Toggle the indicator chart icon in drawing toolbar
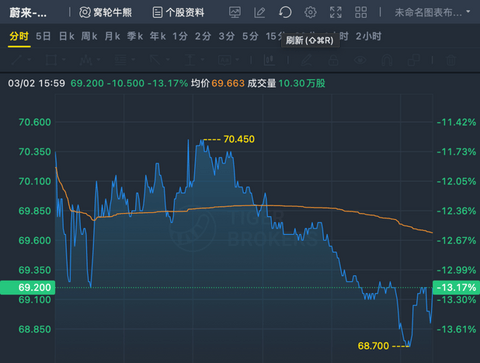Viewport: 480px width, 363px height. coord(269,60)
